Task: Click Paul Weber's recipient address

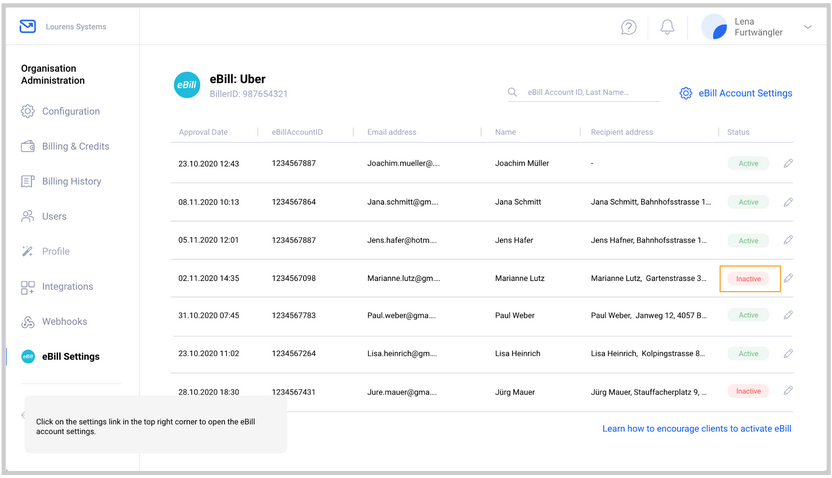Action: pos(648,315)
